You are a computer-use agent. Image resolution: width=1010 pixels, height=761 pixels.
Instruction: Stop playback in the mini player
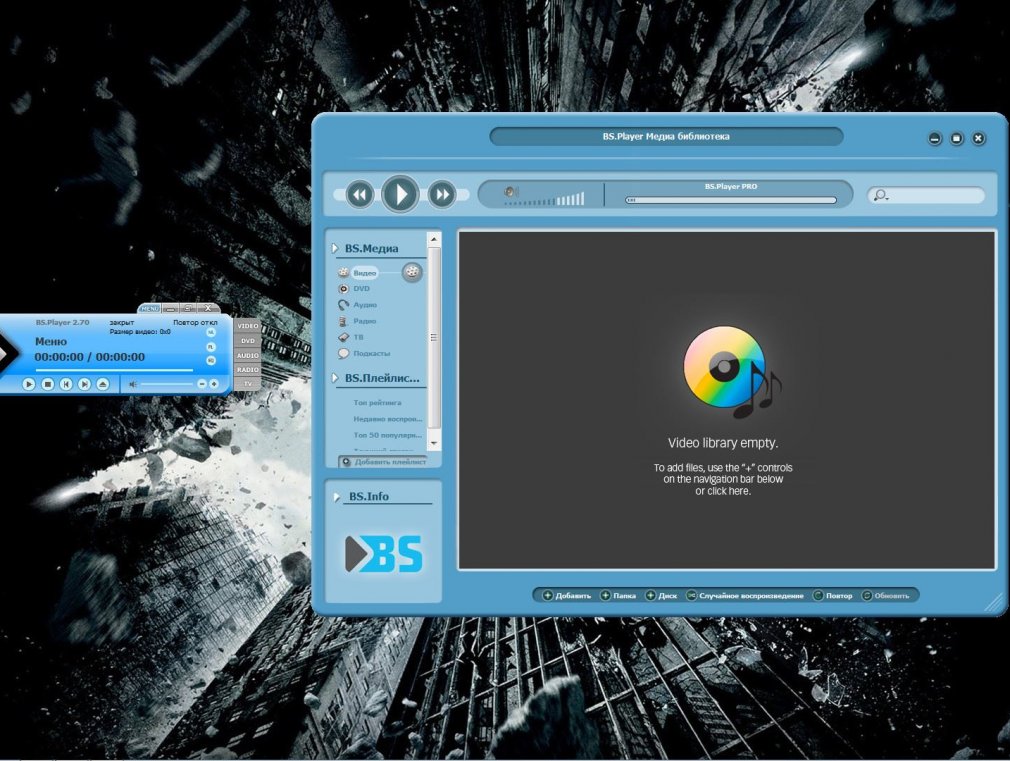pos(47,384)
